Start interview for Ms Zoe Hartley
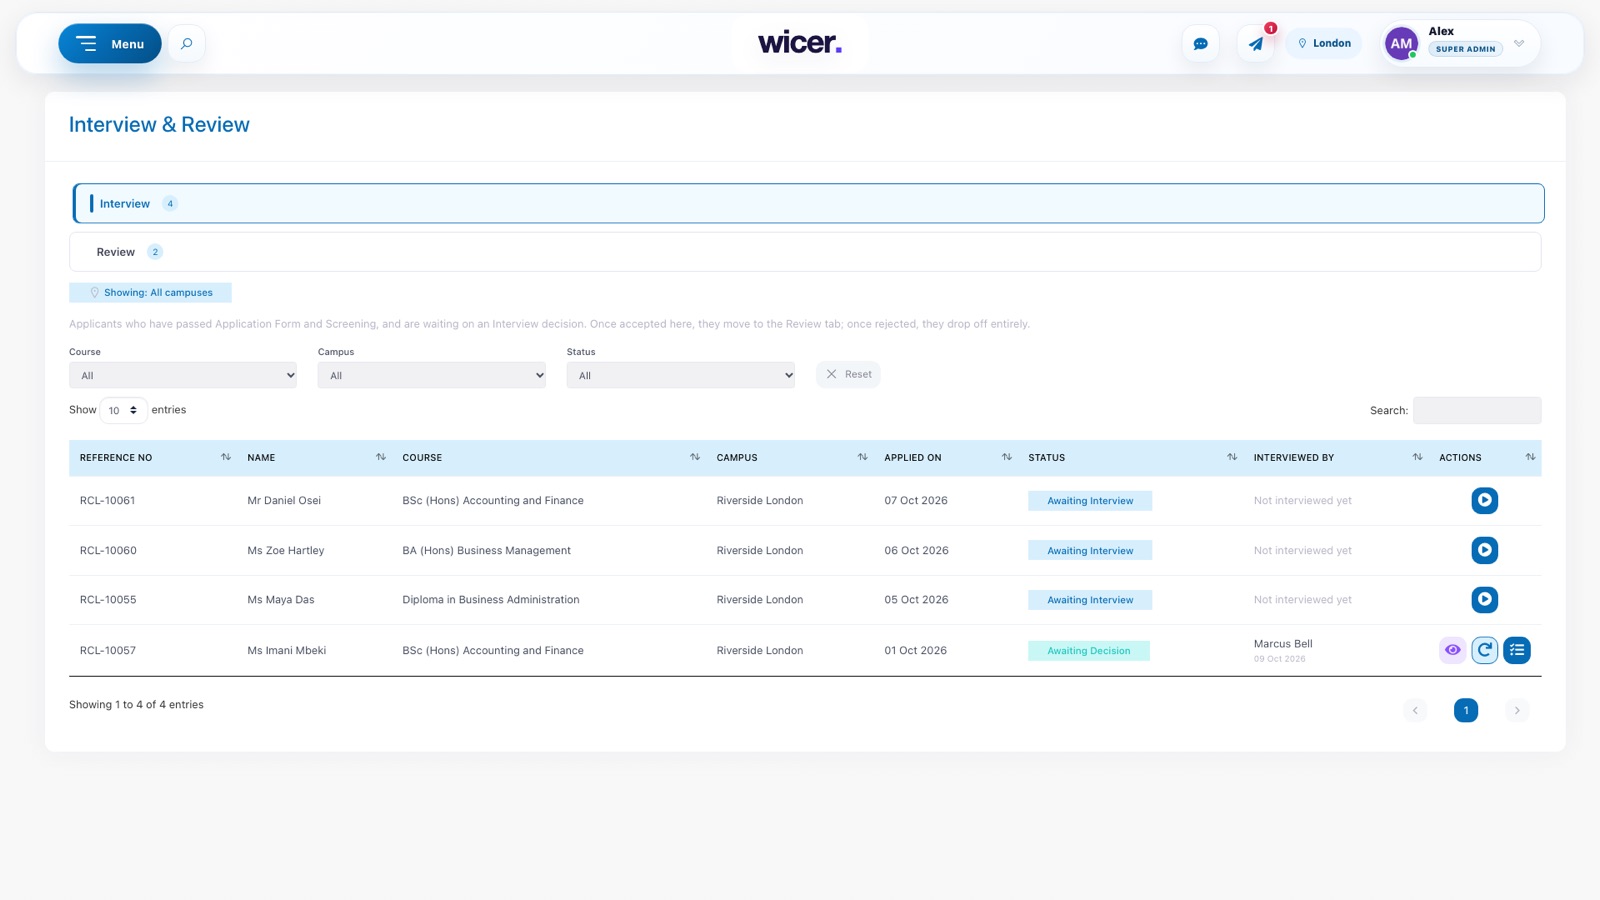 tap(1484, 550)
